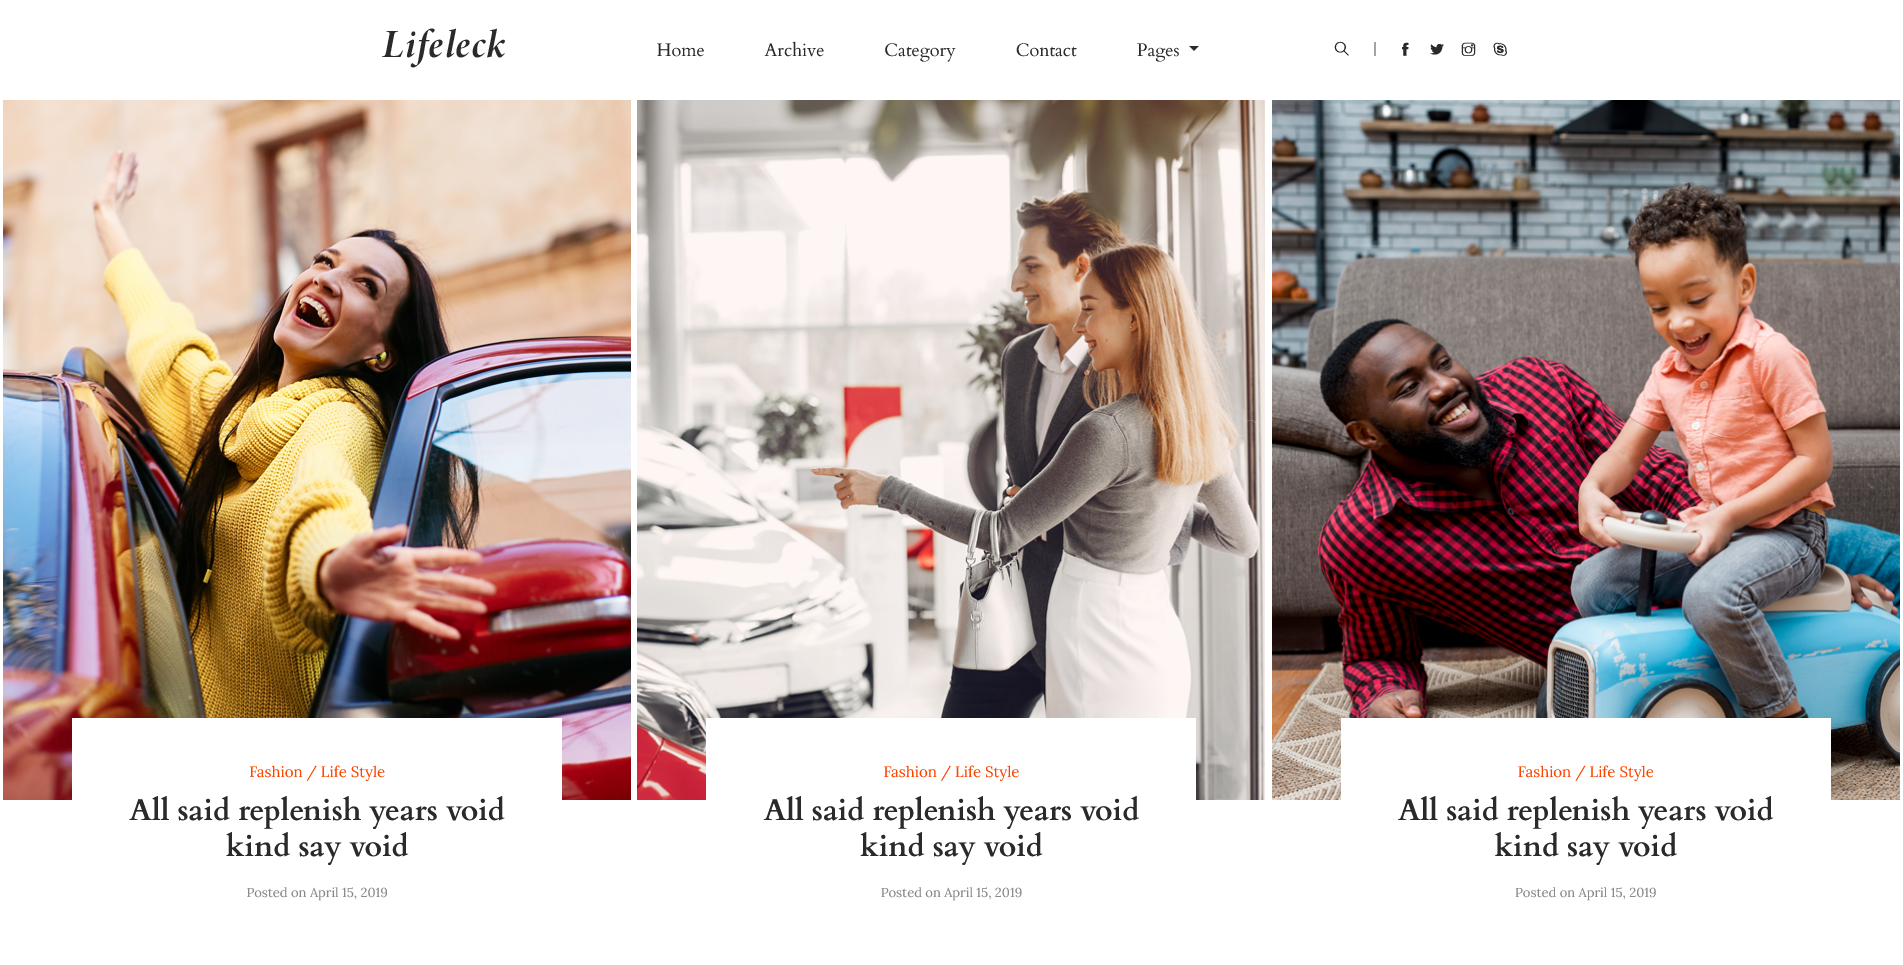Visit the Facebook social icon
This screenshot has height=965, width=1903.
click(1405, 49)
